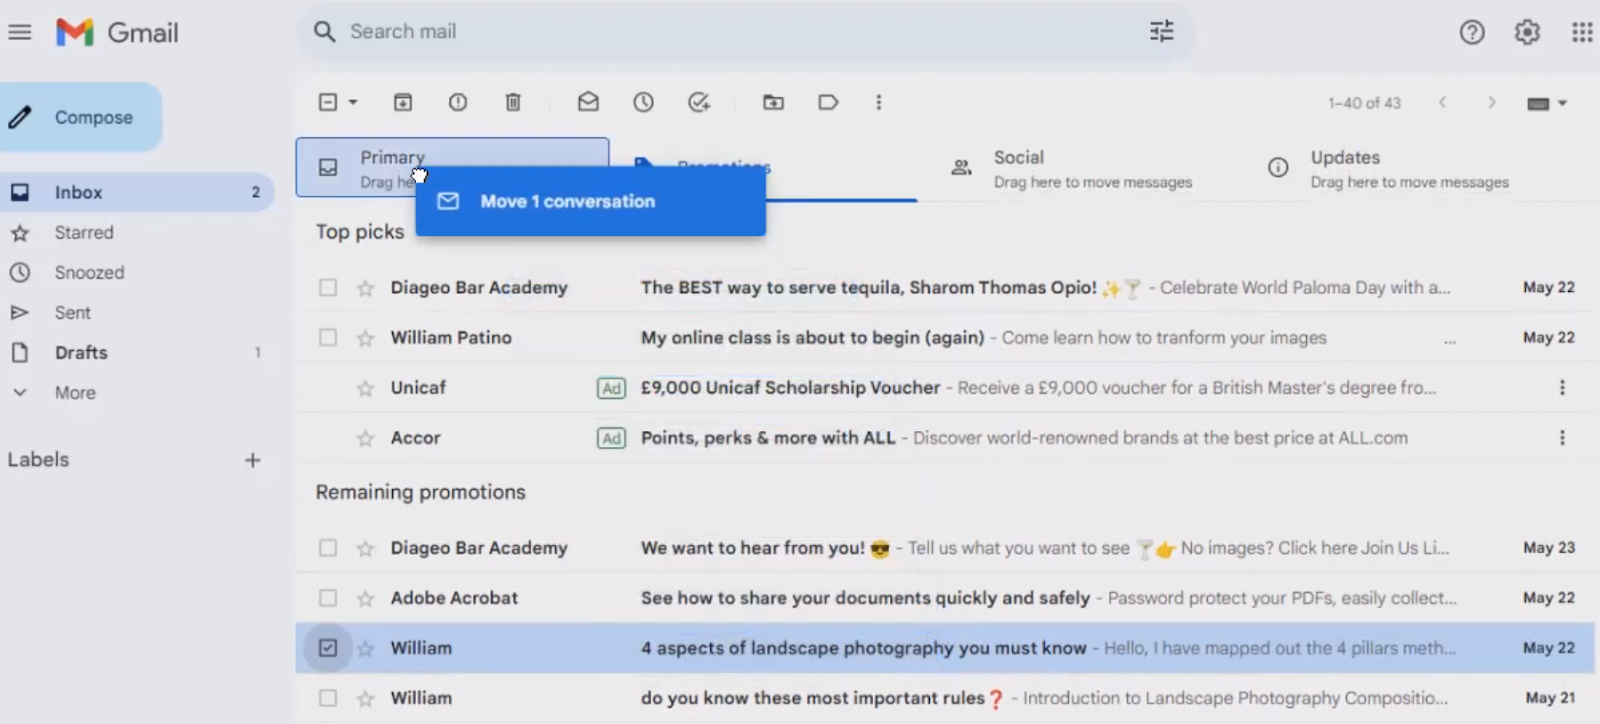Open options for Unicaf ad
1600x724 pixels.
point(1562,388)
